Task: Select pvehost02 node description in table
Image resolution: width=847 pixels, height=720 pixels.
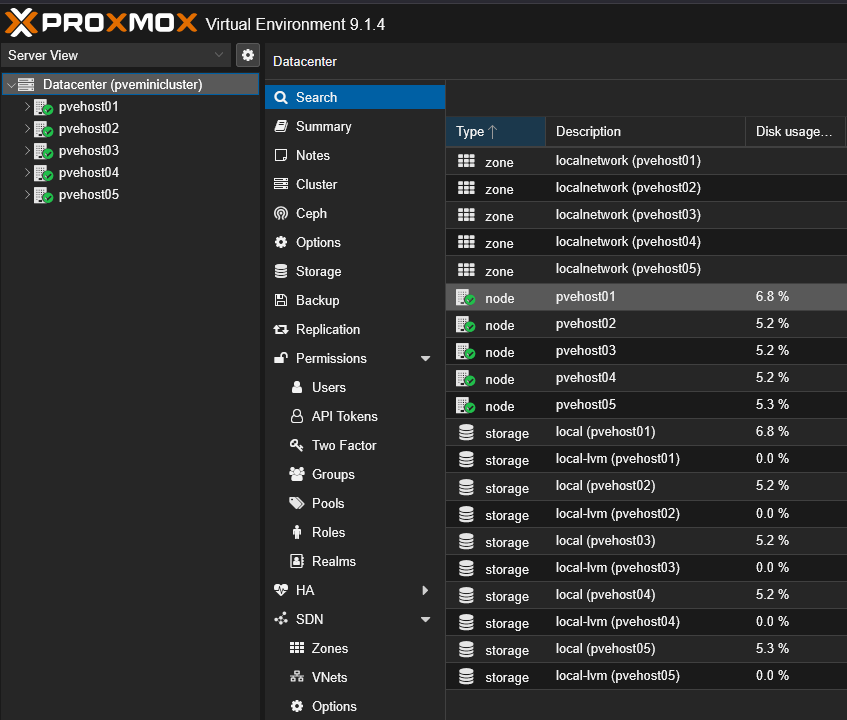Action: [x=586, y=324]
